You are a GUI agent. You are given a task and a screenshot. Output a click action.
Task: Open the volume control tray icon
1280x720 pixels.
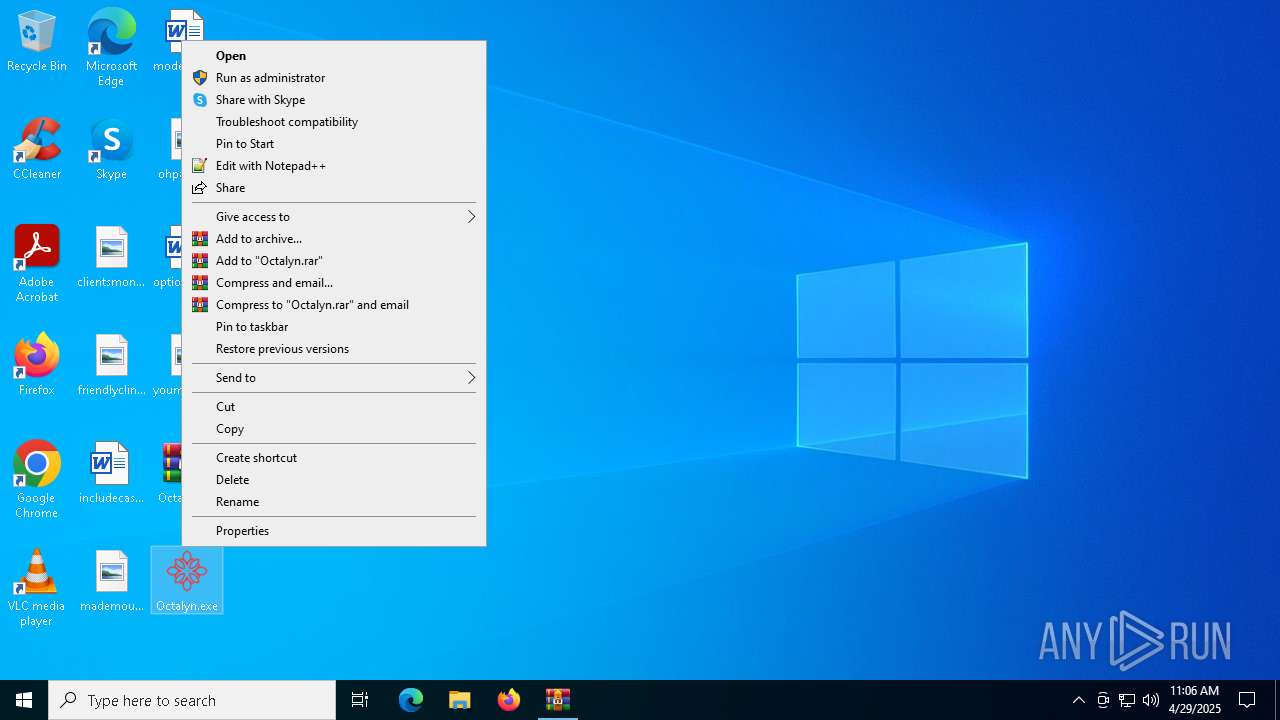1151,700
